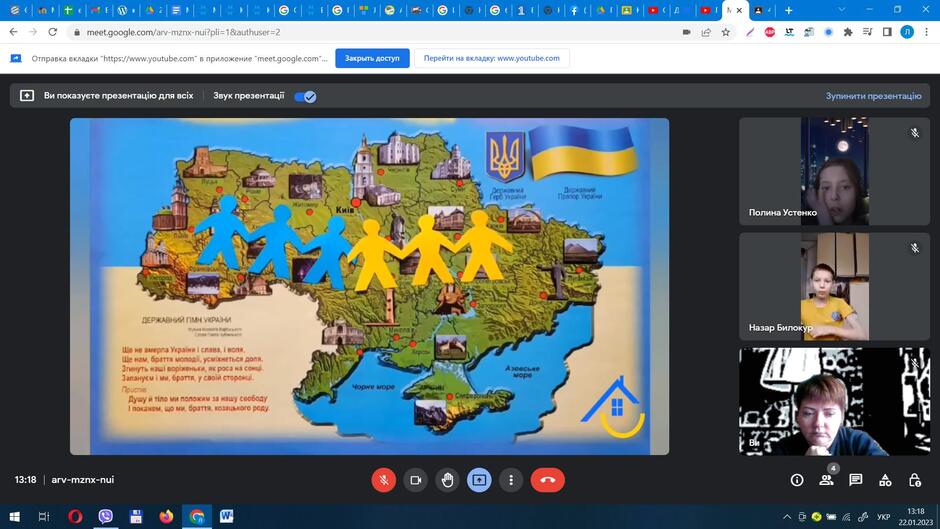
Task: Open the Activities shapes icon
Action: [x=885, y=480]
